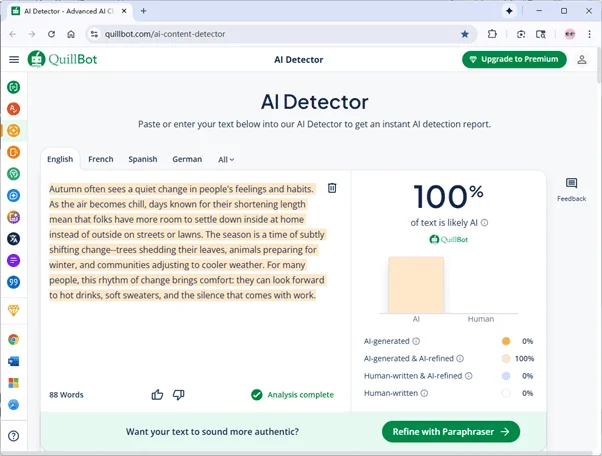Open the red Grammar Checker sidebar icon

tap(13, 109)
